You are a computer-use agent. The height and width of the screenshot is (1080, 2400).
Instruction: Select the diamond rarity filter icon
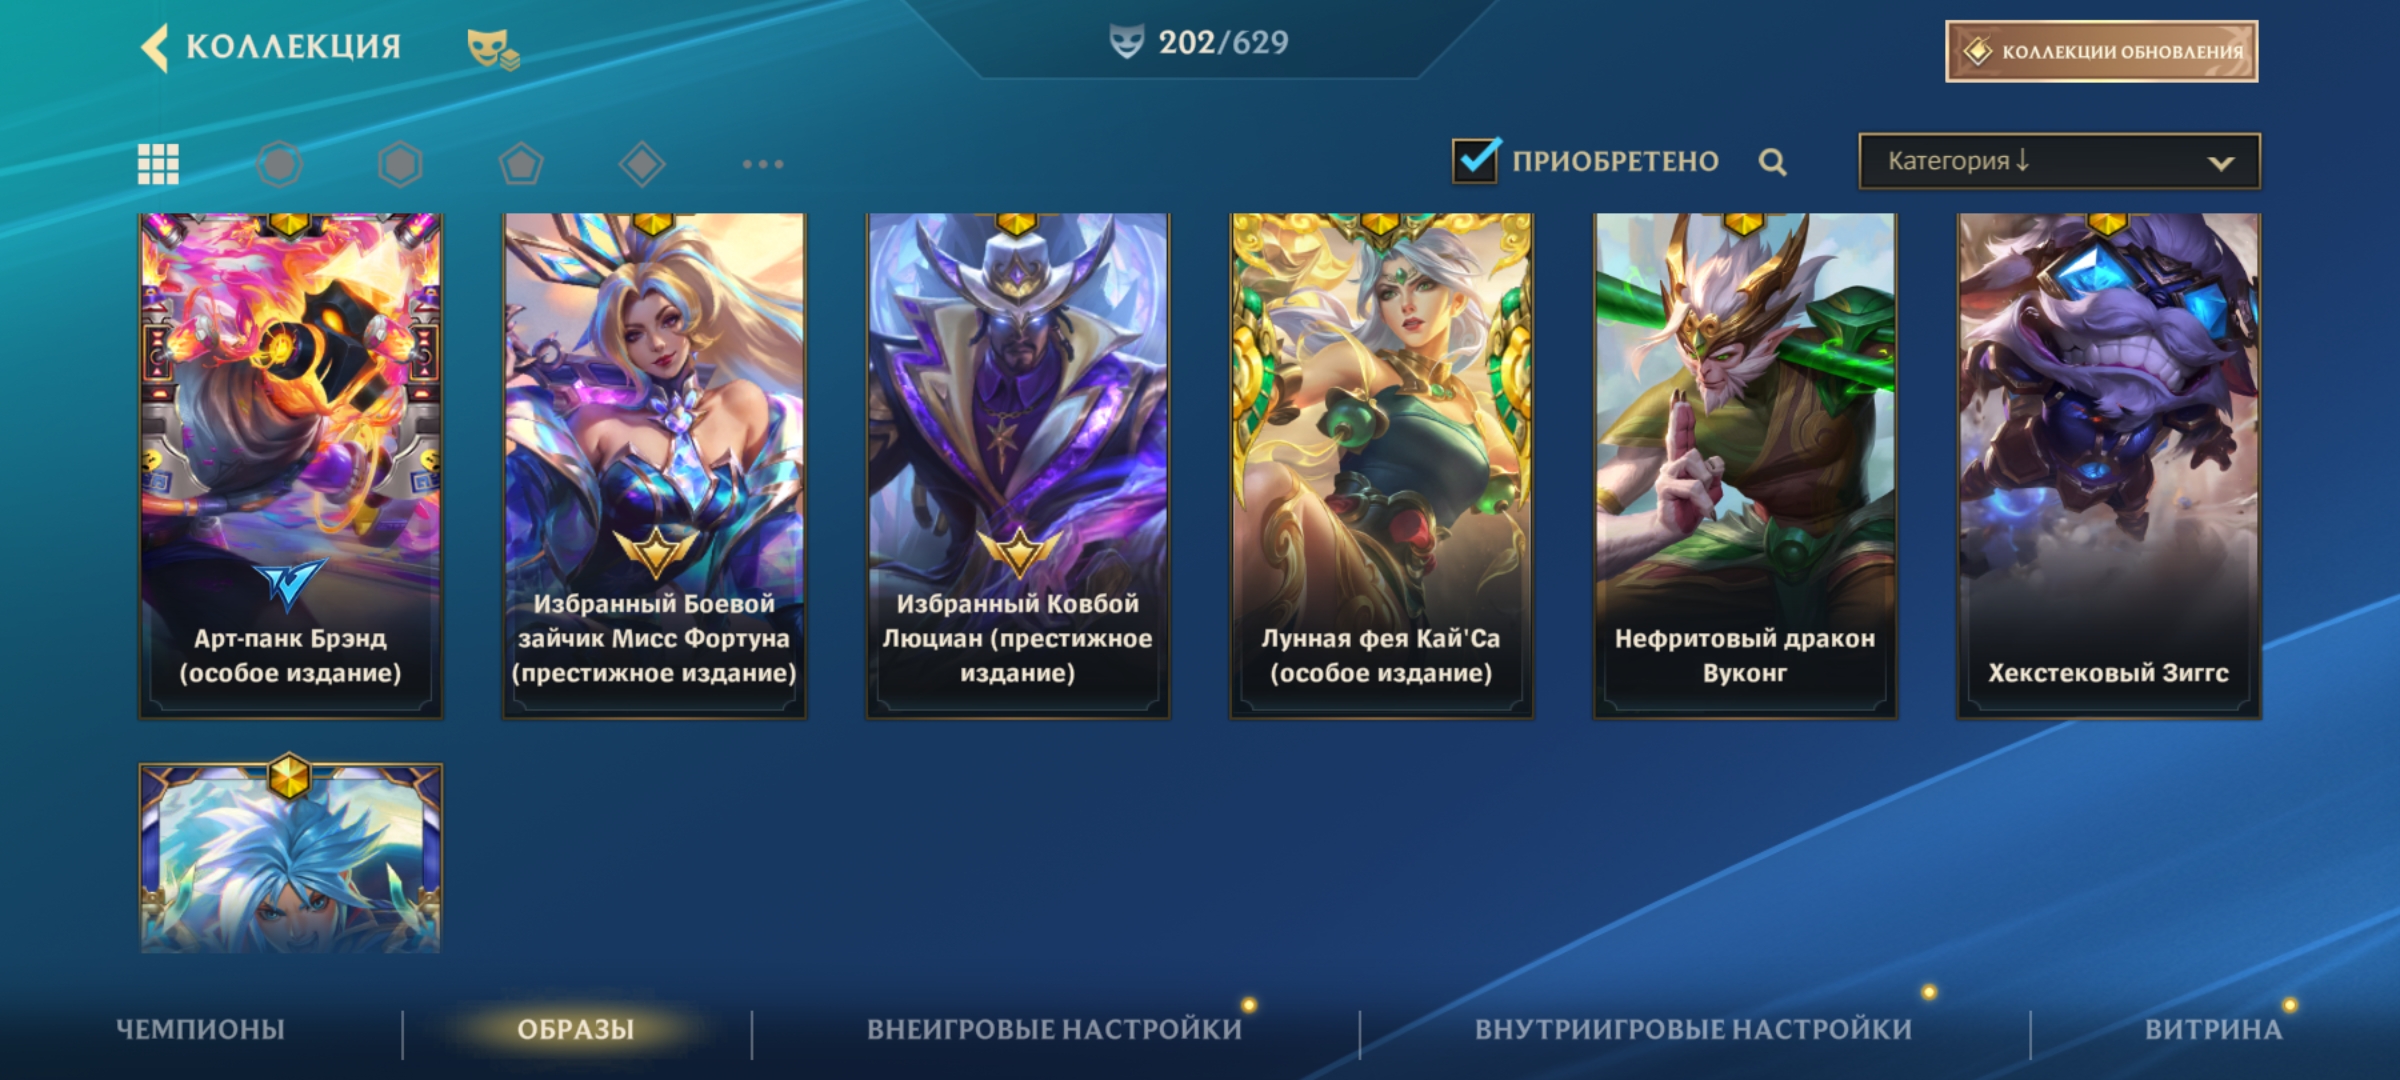642,164
